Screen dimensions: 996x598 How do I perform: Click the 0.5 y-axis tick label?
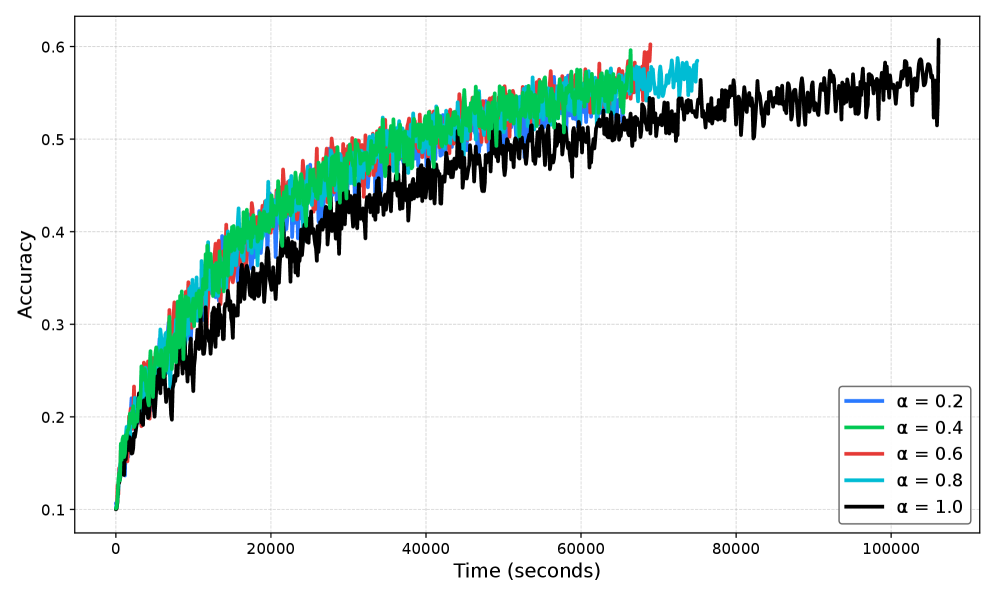(x=53, y=140)
